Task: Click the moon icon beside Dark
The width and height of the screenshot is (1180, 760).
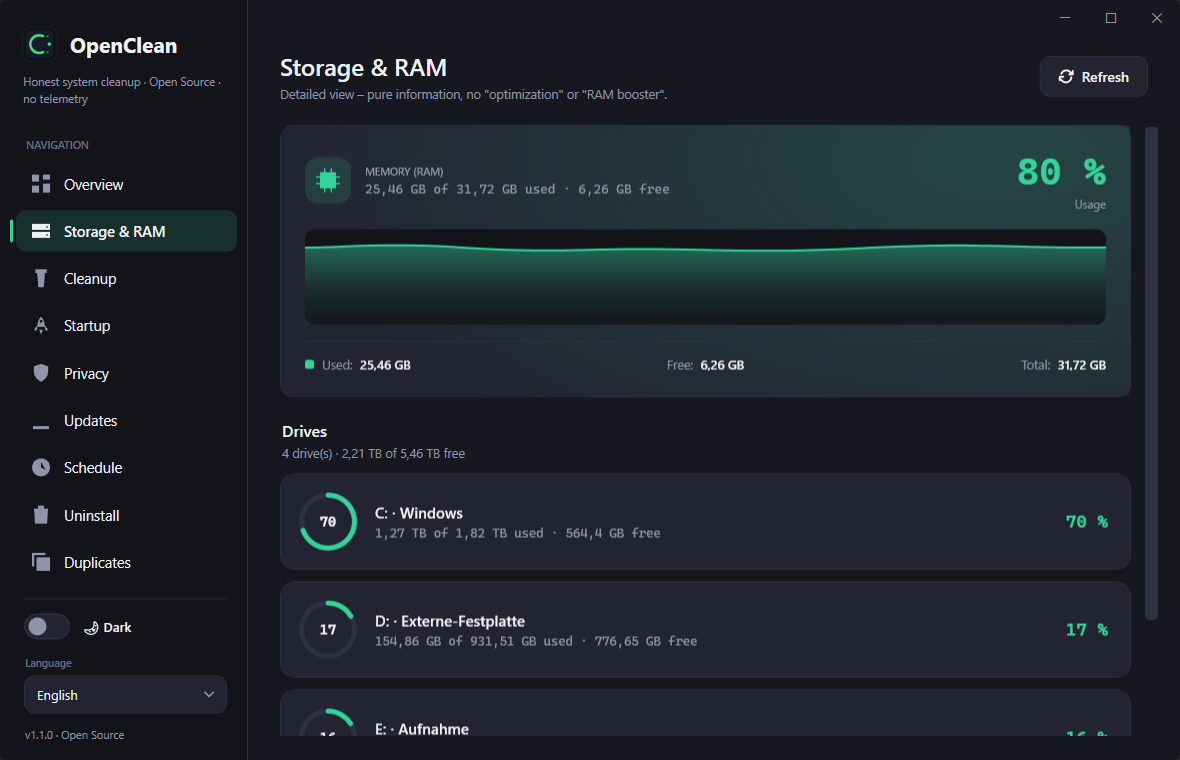Action: 91,628
